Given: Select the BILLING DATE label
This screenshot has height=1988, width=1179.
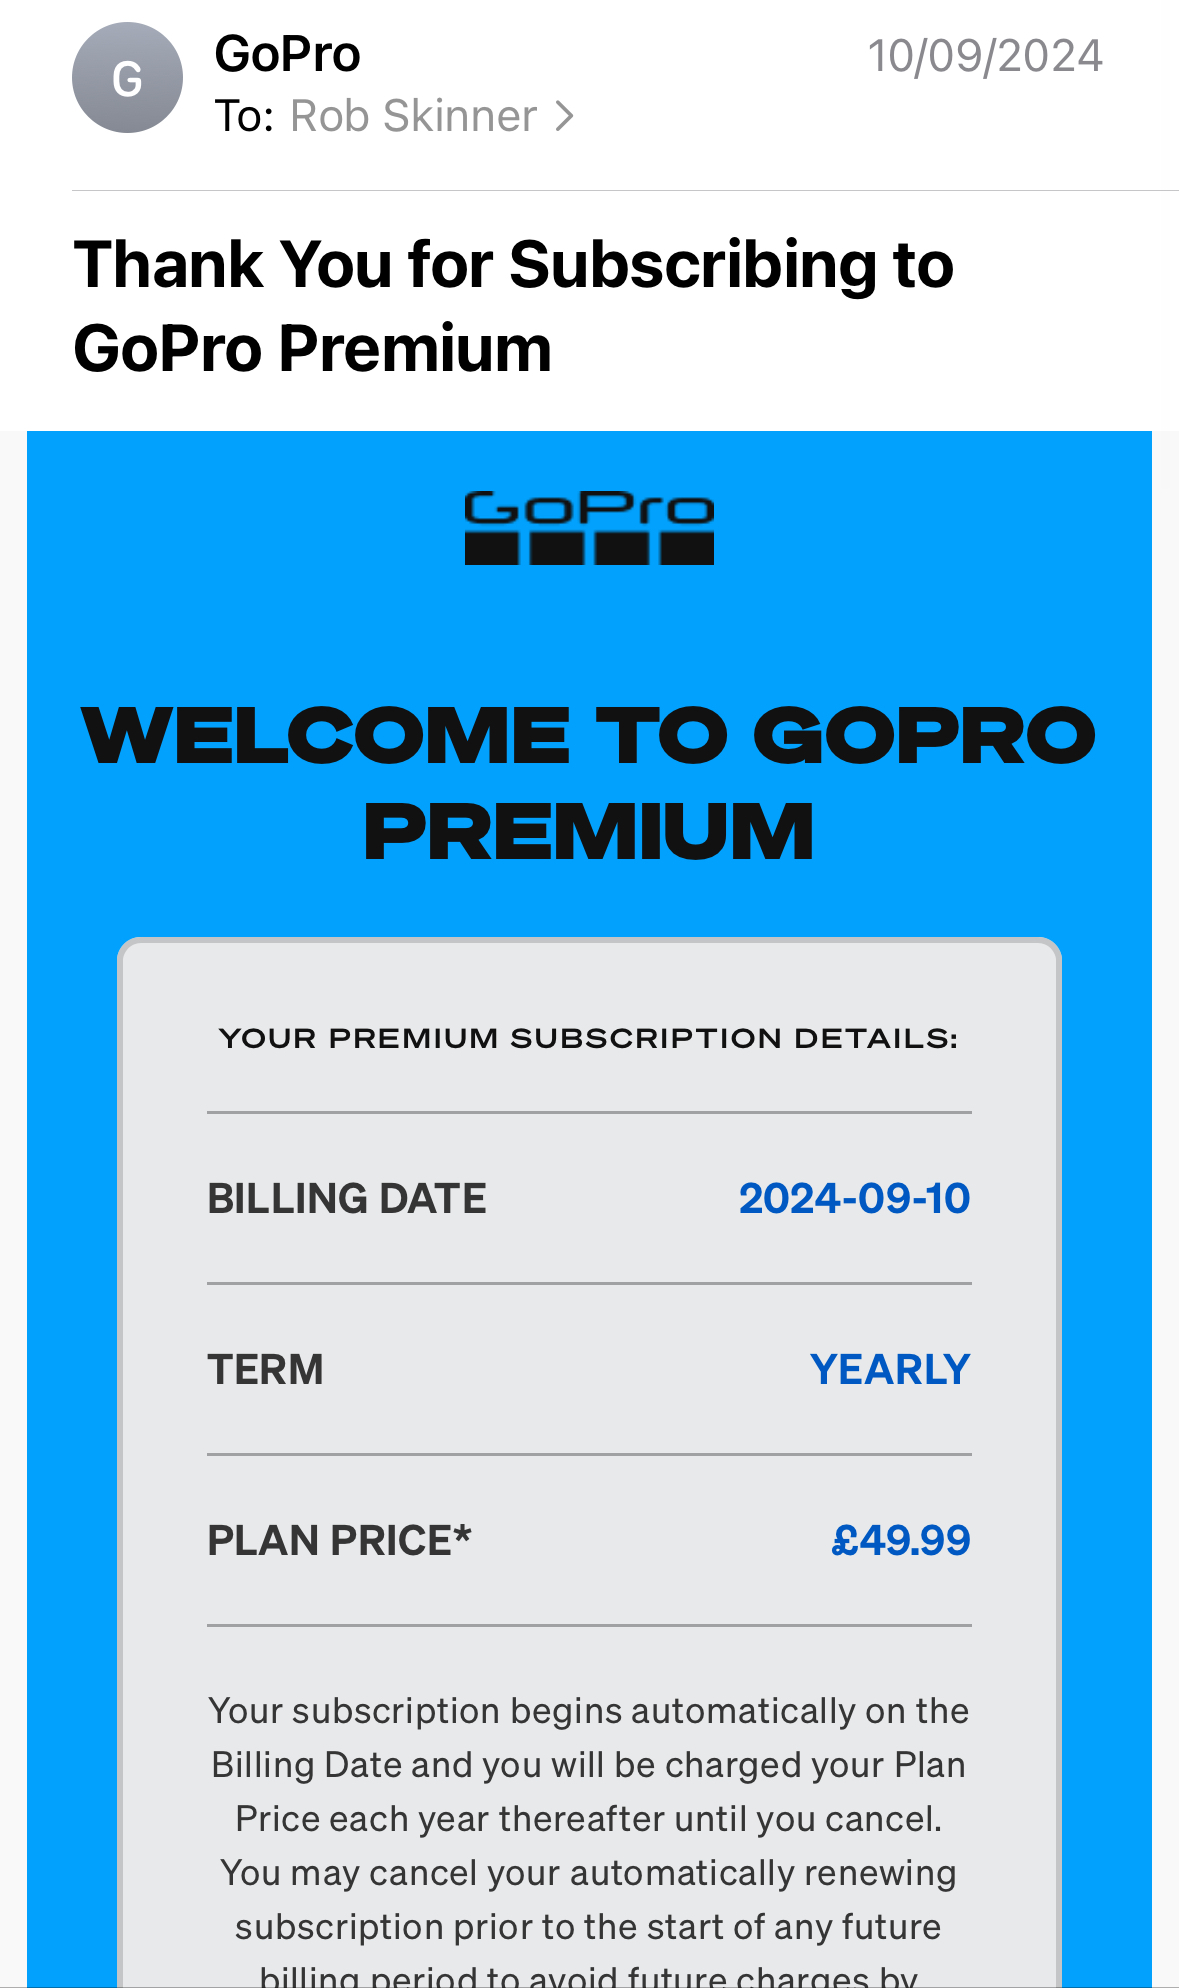Looking at the screenshot, I should coord(346,1198).
